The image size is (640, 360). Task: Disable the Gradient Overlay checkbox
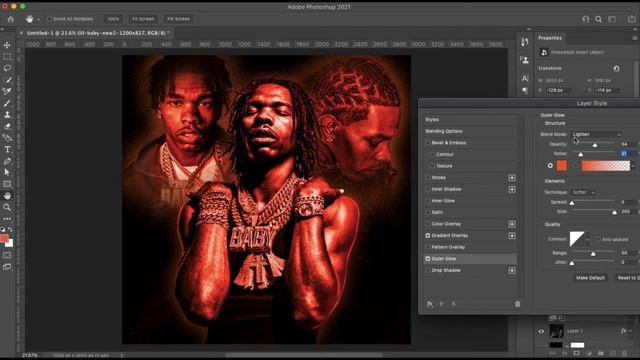pos(428,236)
